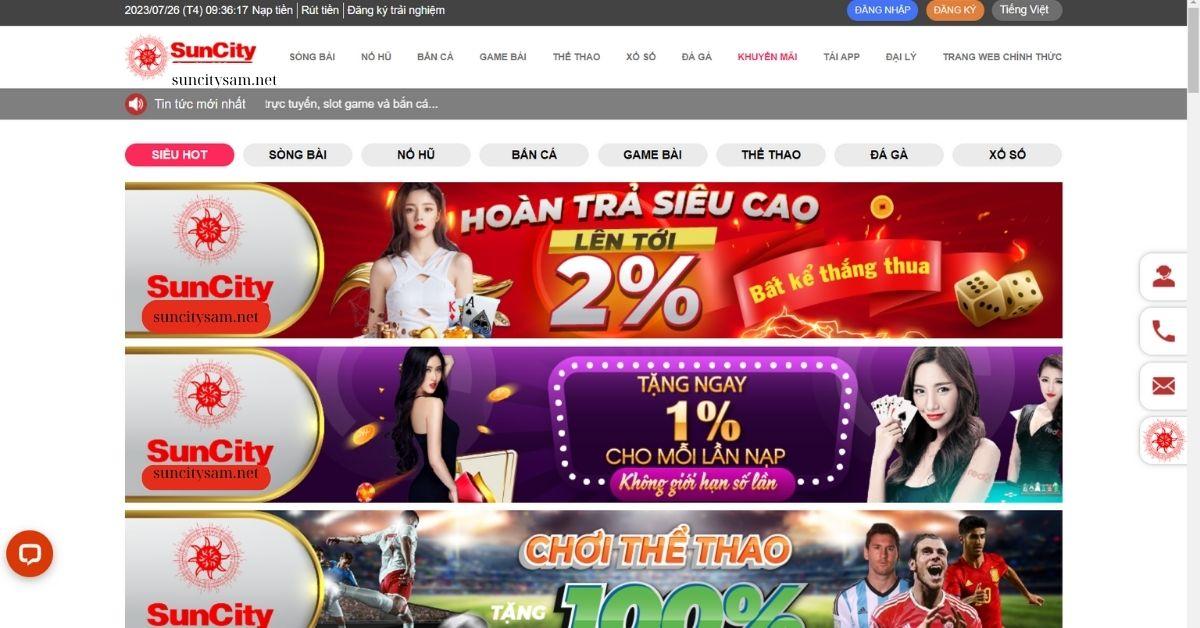Click the page vertical scrollbar
Image resolution: width=1200 pixels, height=628 pixels.
pyautogui.click(x=1192, y=314)
